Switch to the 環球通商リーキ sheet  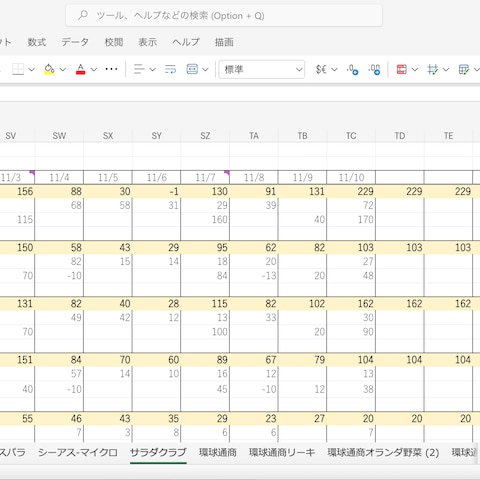click(x=282, y=452)
